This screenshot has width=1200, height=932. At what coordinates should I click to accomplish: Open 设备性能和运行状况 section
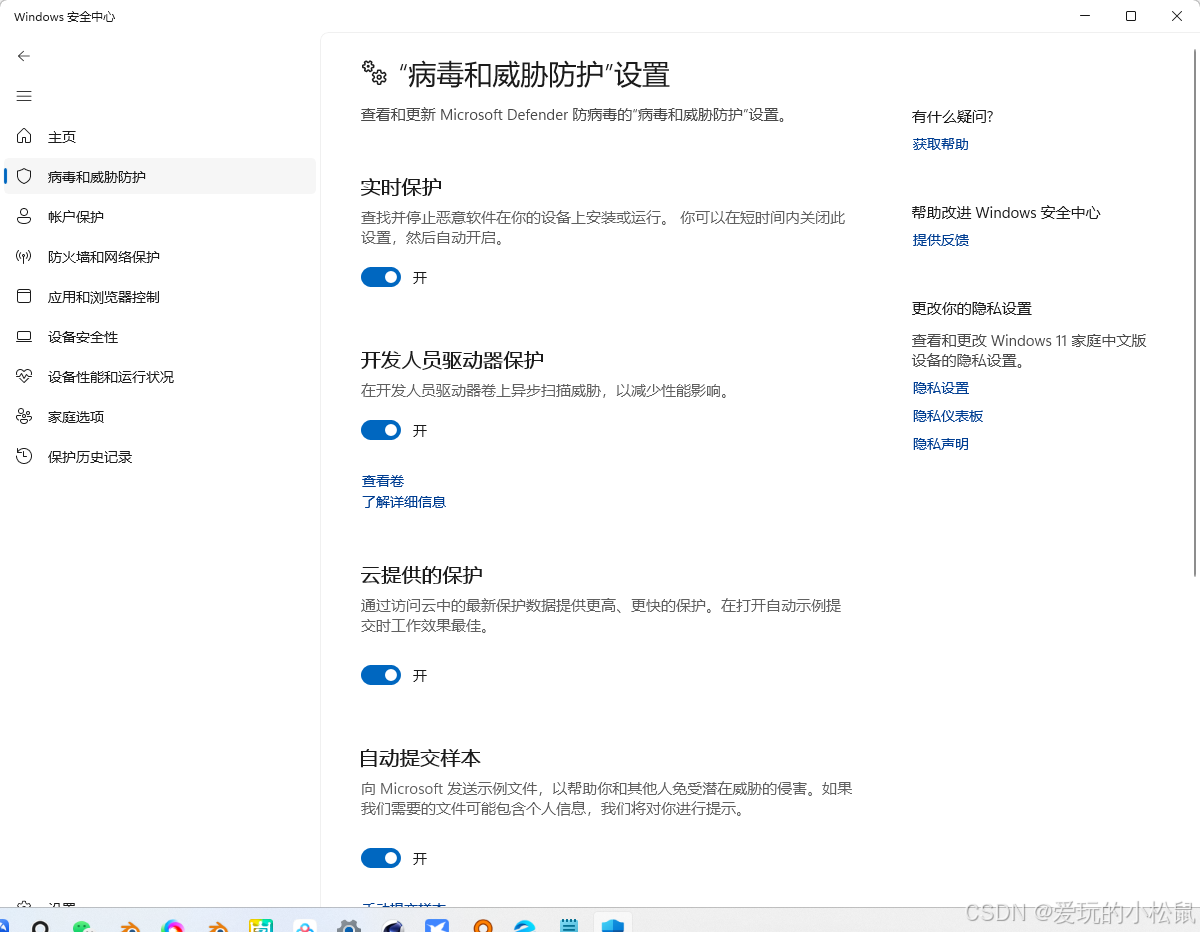point(160,377)
